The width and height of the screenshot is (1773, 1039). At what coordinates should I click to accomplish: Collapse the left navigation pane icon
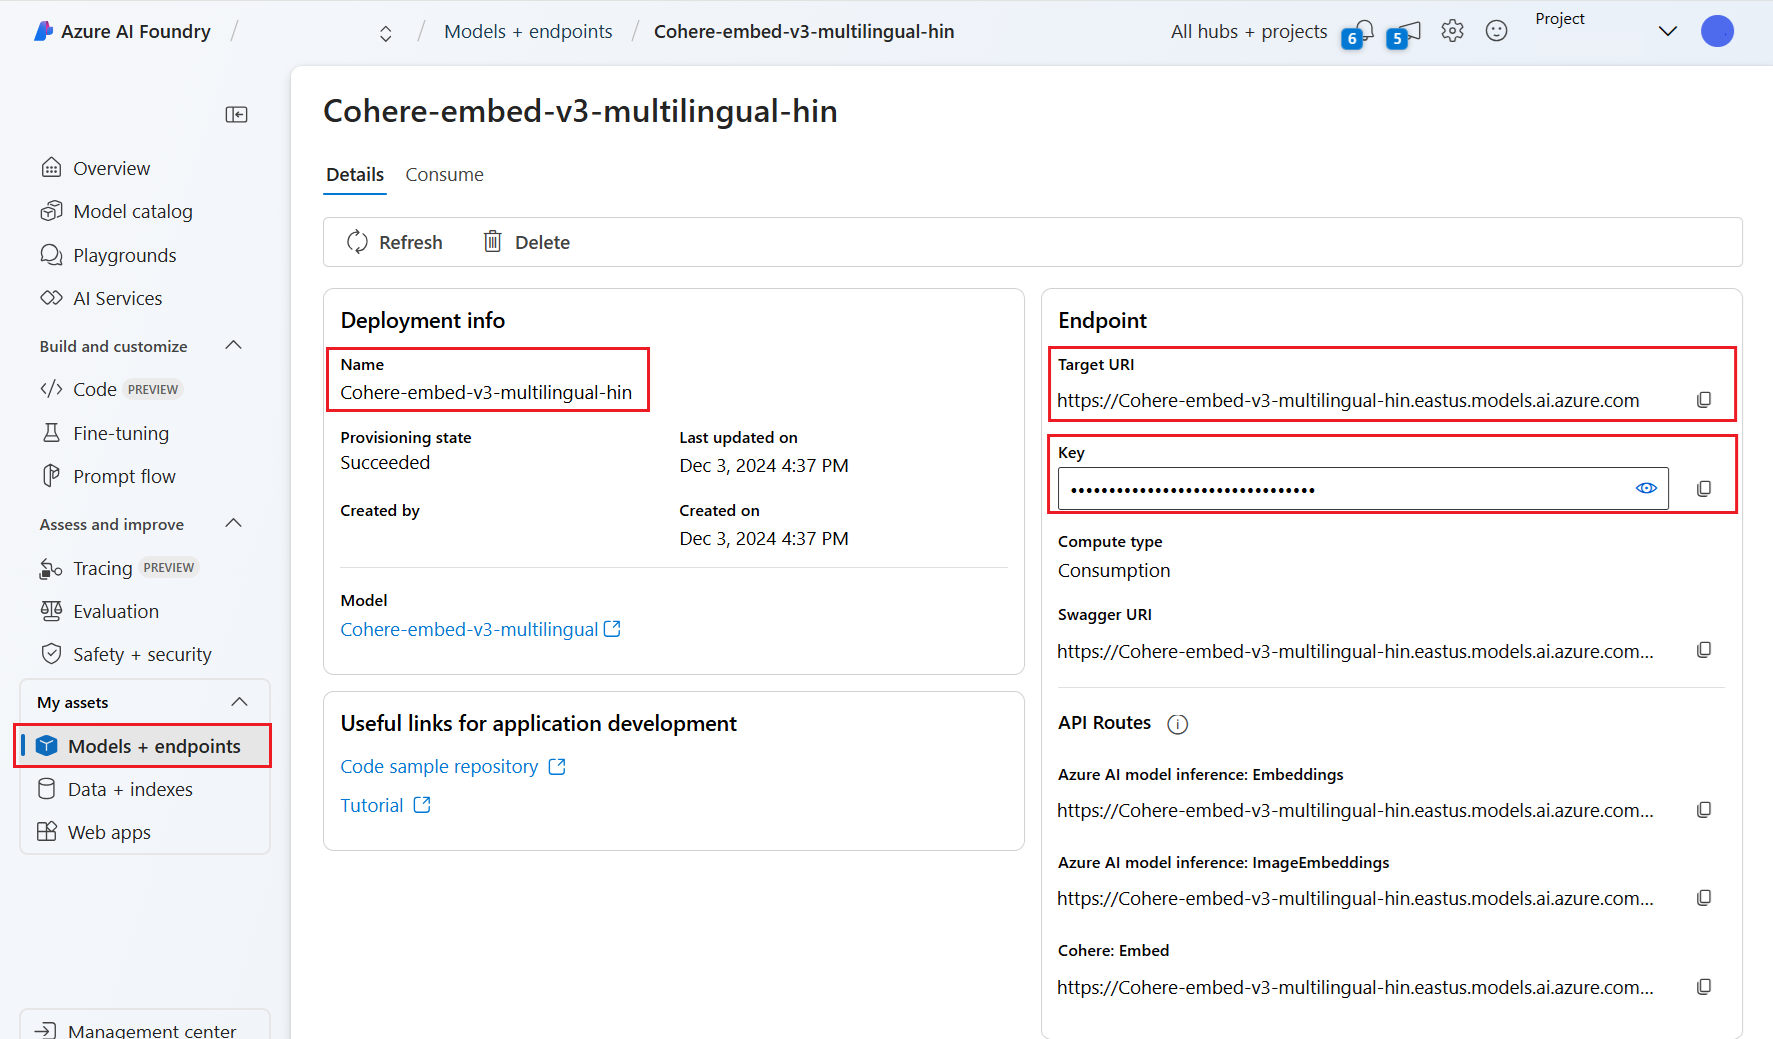(x=237, y=114)
